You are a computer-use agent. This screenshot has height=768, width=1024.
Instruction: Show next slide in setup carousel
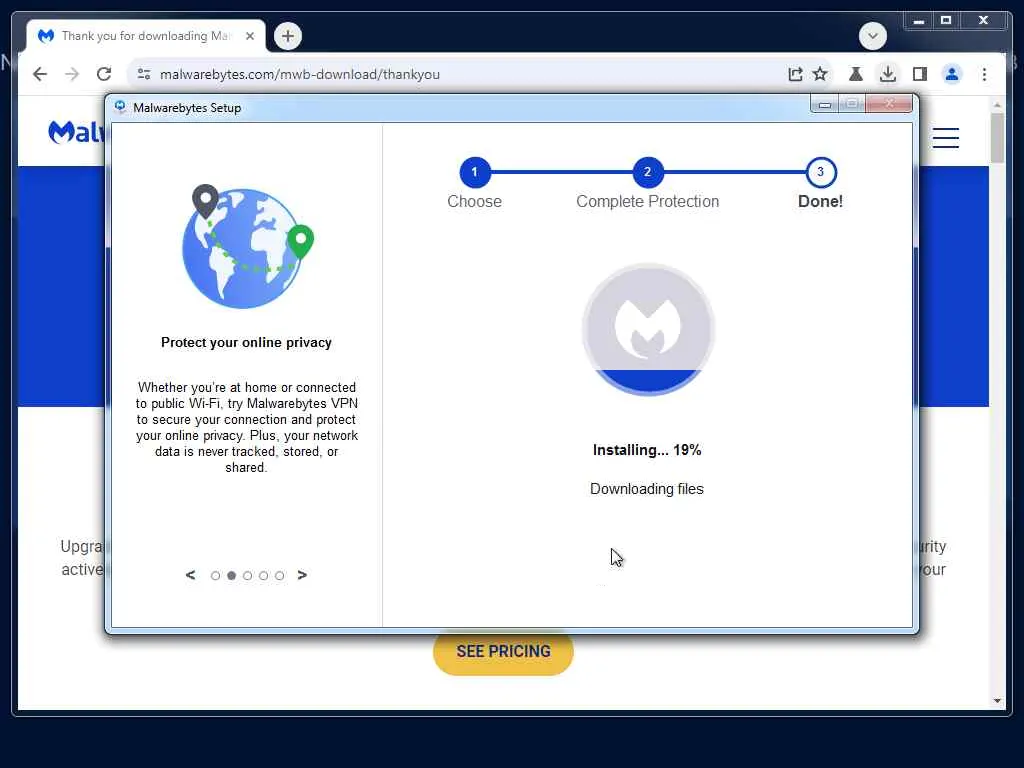302,575
